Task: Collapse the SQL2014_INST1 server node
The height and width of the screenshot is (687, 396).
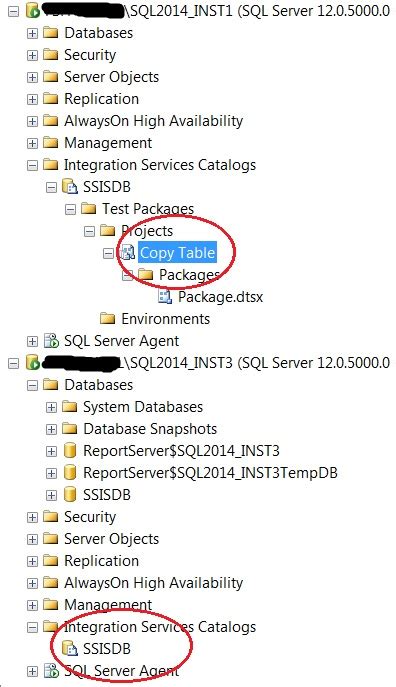Action: (14, 11)
